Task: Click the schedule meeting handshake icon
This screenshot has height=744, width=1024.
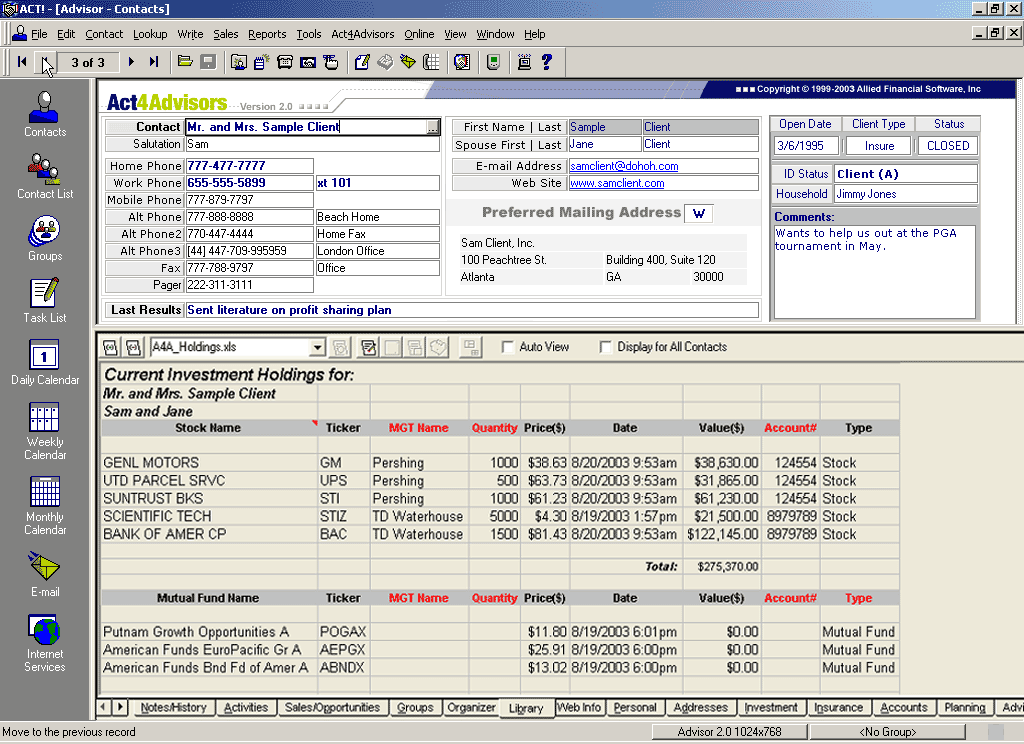Action: (308, 62)
